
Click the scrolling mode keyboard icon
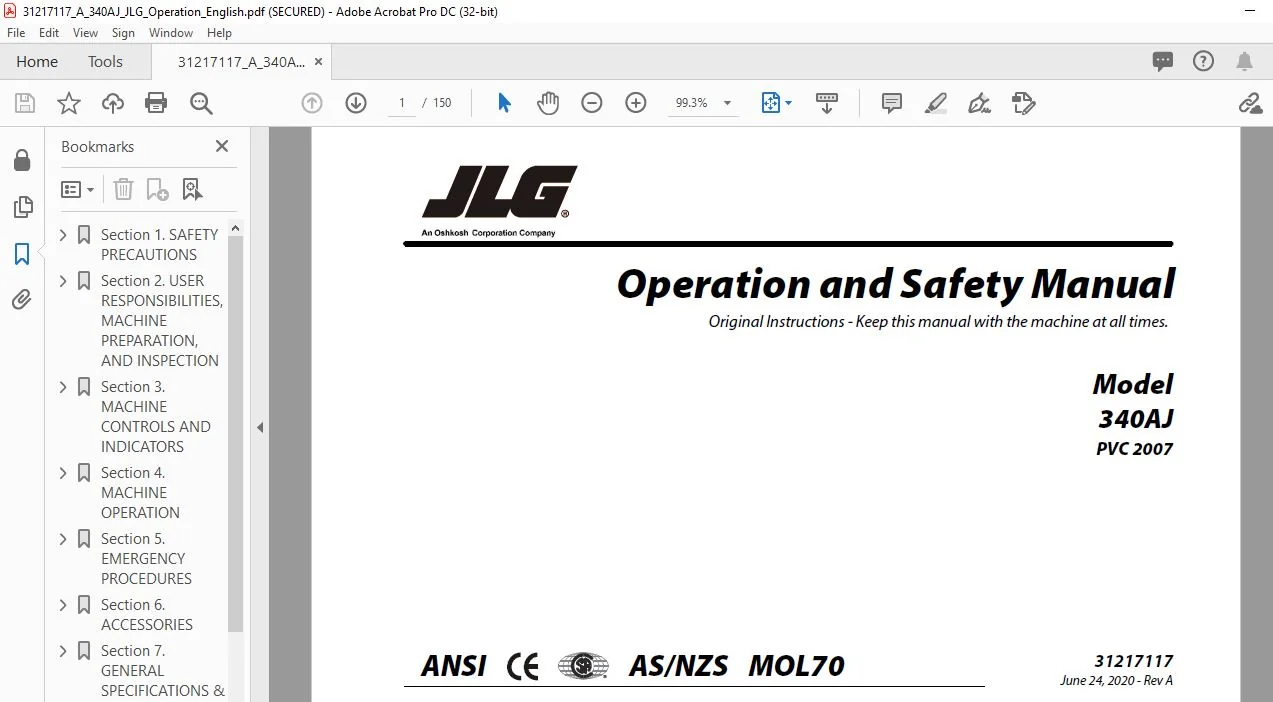[827, 103]
